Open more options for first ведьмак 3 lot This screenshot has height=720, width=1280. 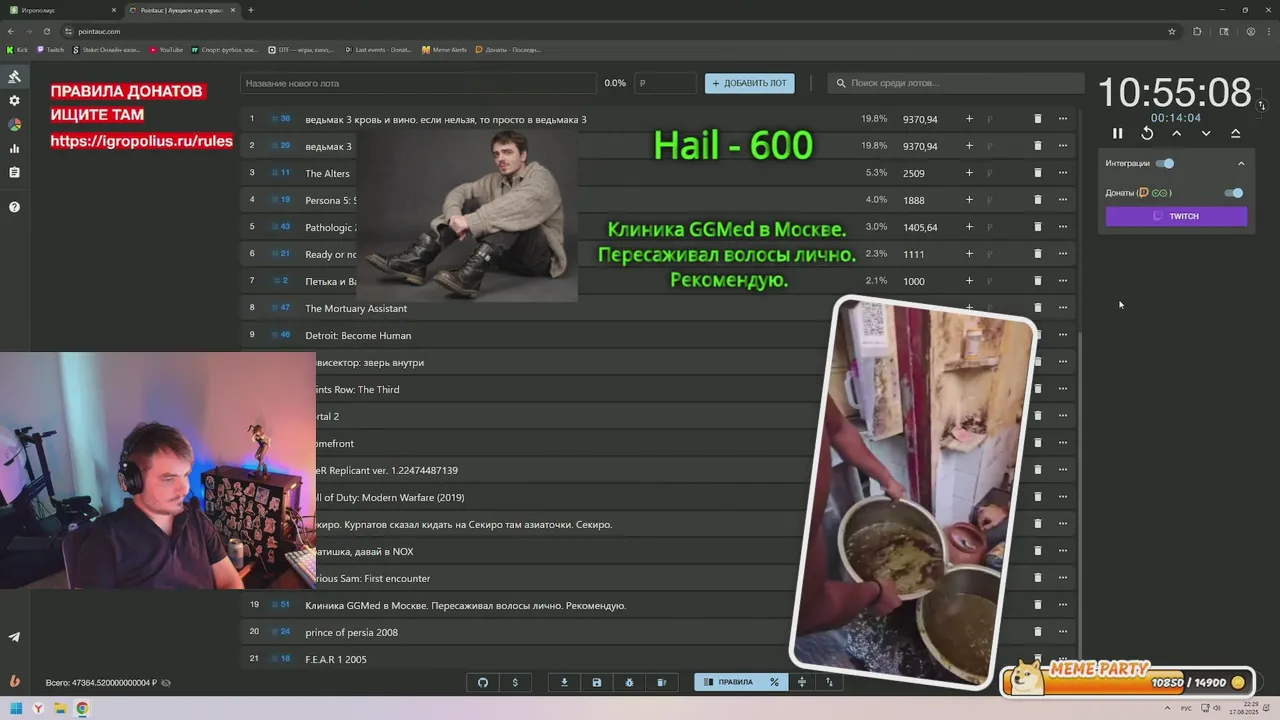point(1063,119)
